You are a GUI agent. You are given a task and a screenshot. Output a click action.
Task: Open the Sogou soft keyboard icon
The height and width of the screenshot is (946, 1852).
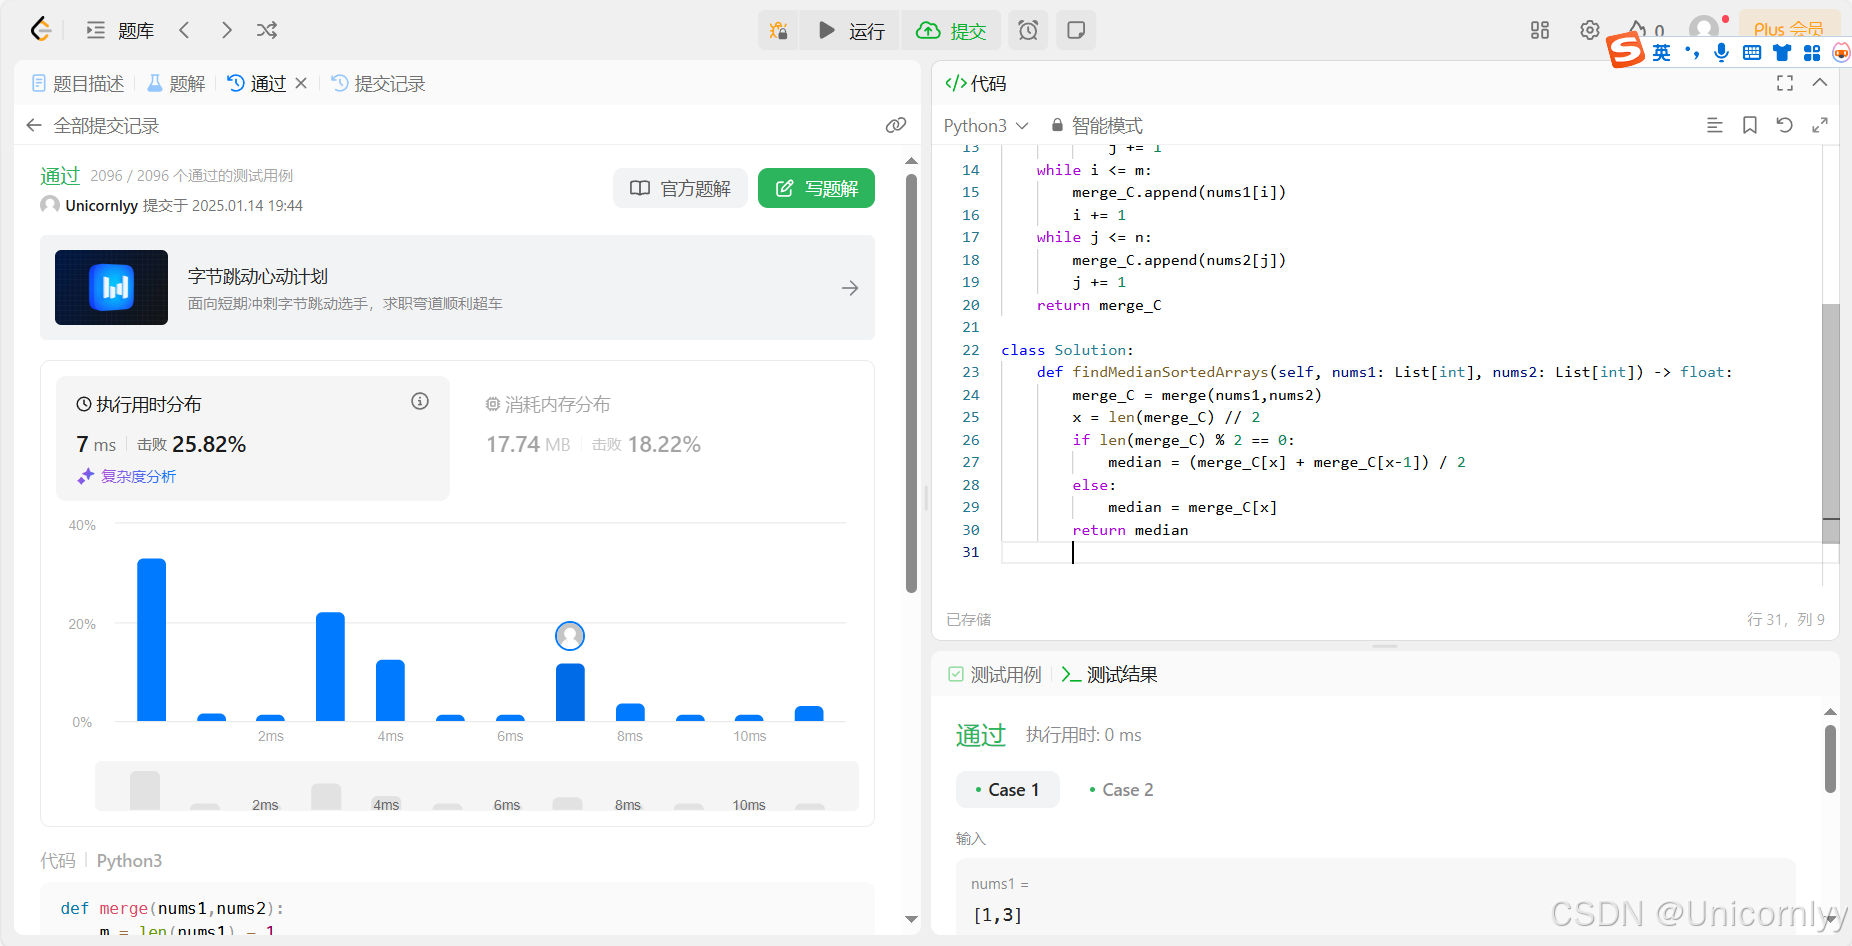pyautogui.click(x=1752, y=53)
